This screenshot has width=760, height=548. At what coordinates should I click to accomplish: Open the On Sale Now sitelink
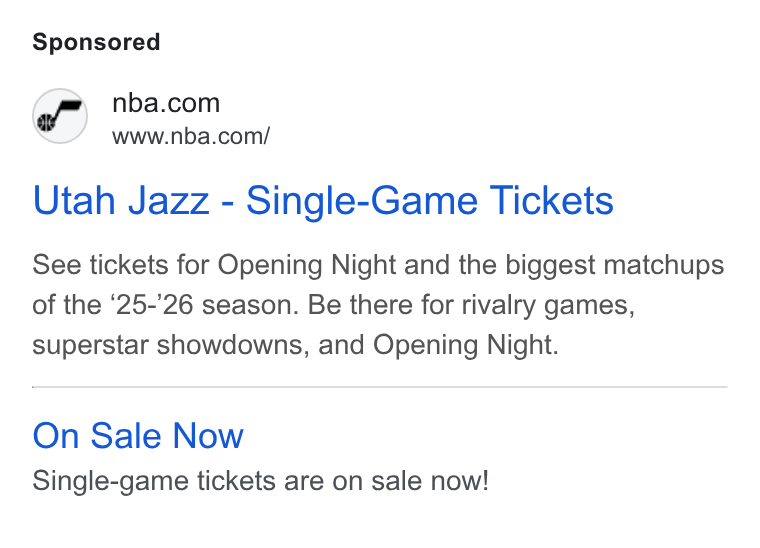click(138, 436)
